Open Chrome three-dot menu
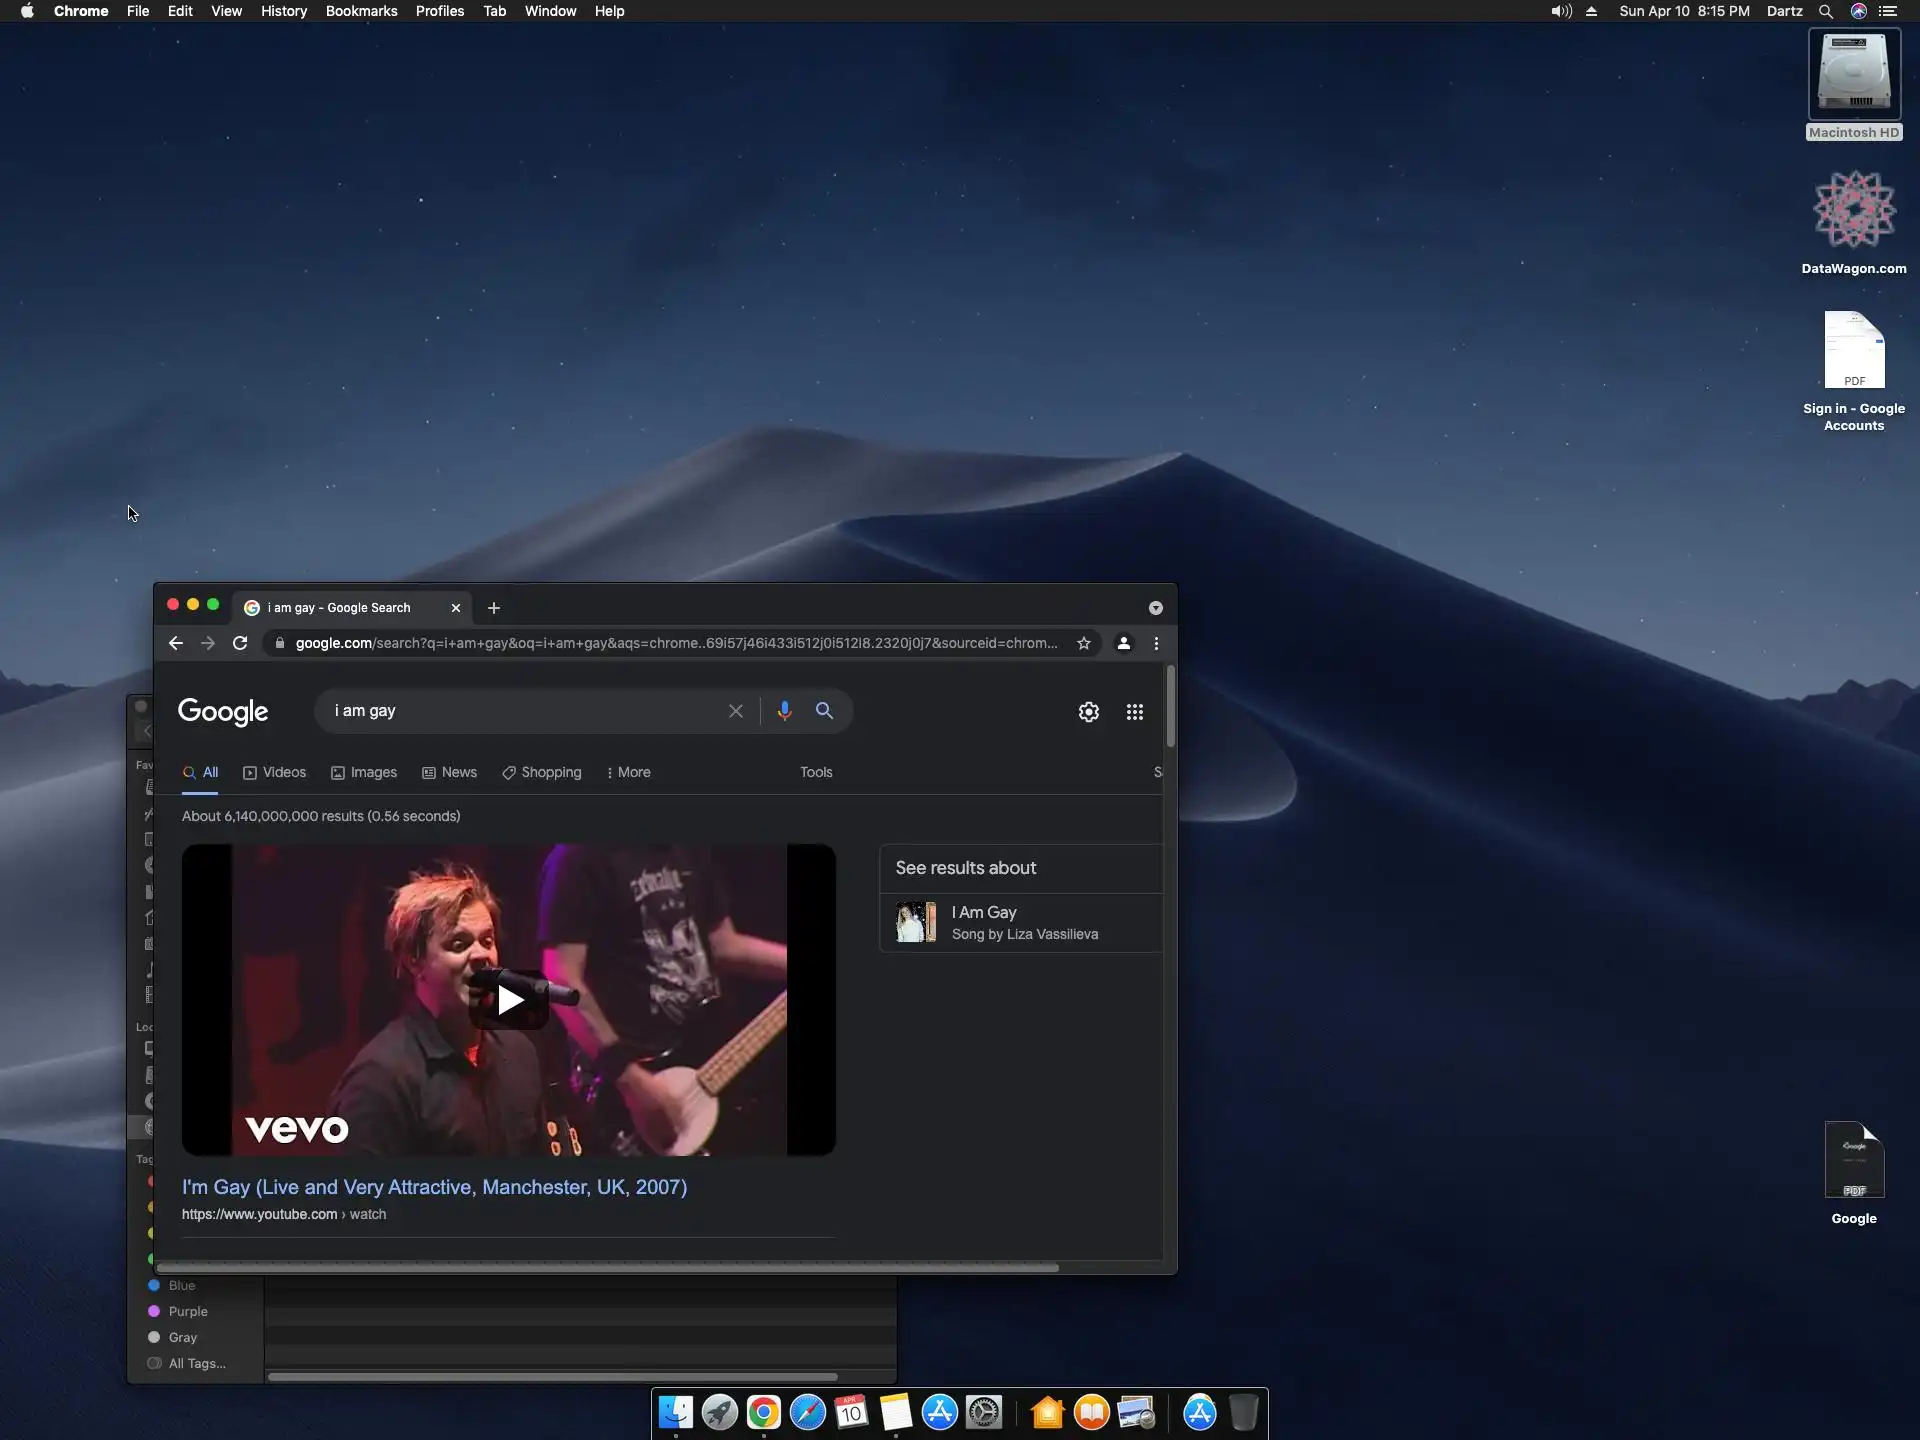Screen dimensions: 1920x1440 1156,643
